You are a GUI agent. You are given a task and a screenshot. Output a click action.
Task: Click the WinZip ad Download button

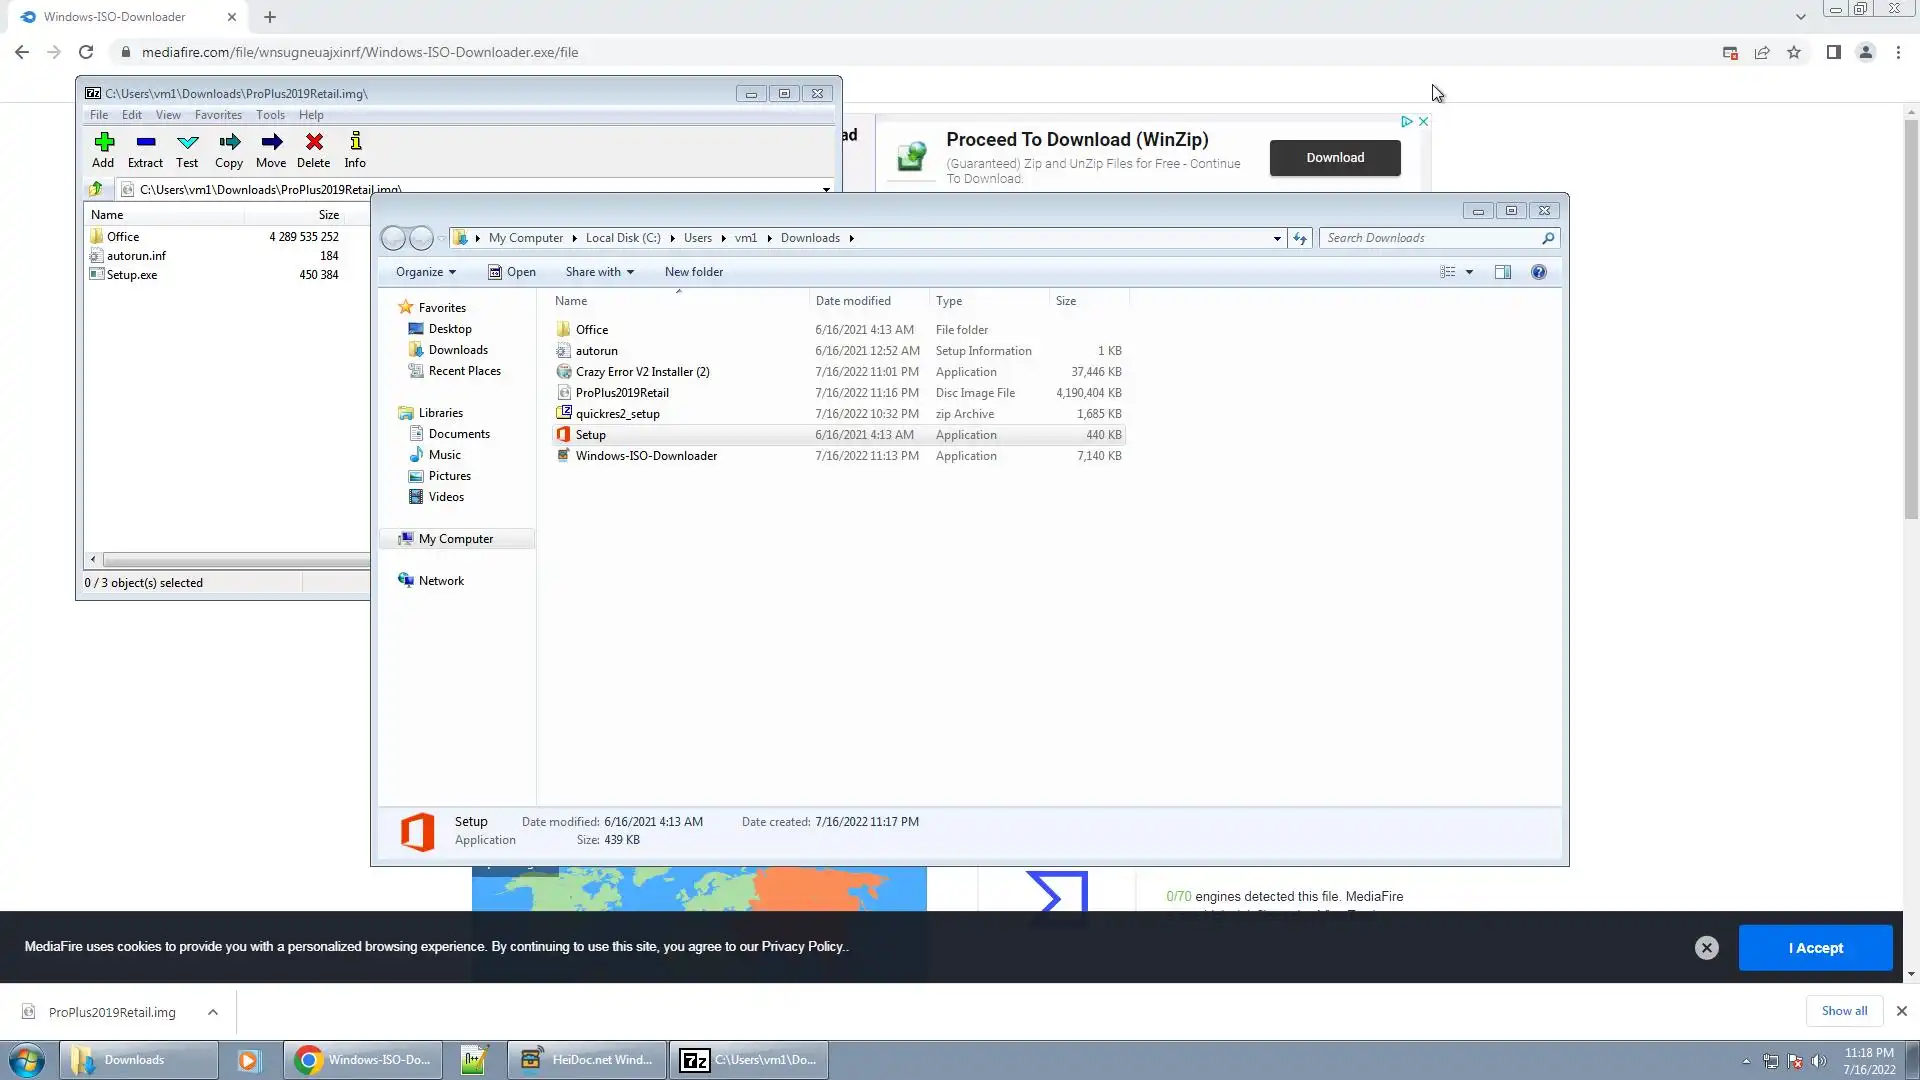(x=1334, y=158)
